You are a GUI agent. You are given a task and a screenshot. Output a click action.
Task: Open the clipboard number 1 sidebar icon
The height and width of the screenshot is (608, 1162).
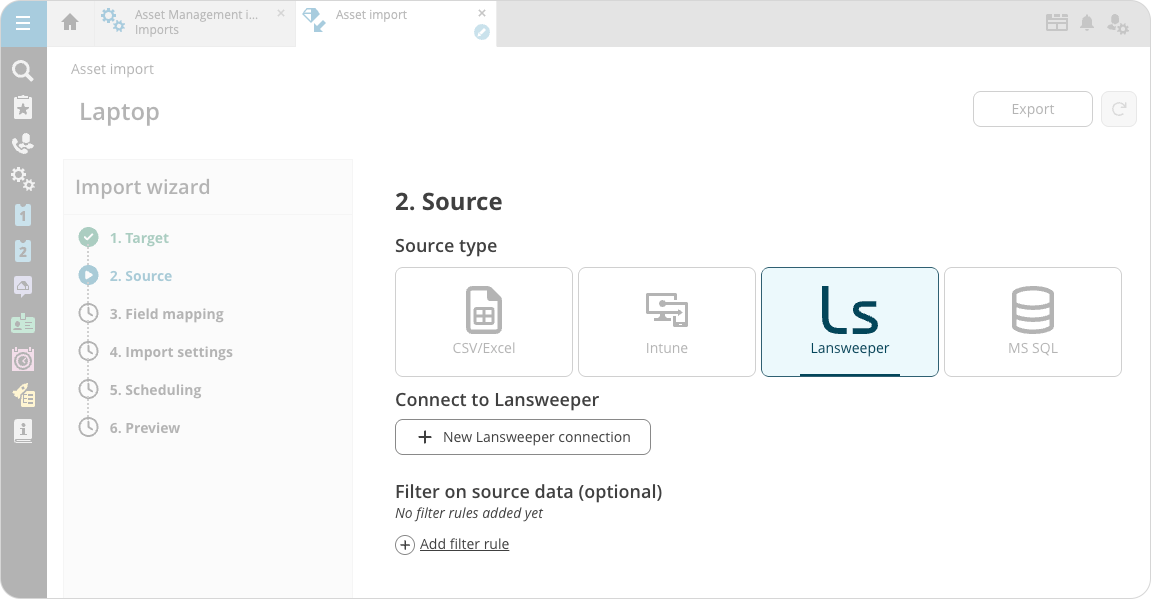coord(23,215)
